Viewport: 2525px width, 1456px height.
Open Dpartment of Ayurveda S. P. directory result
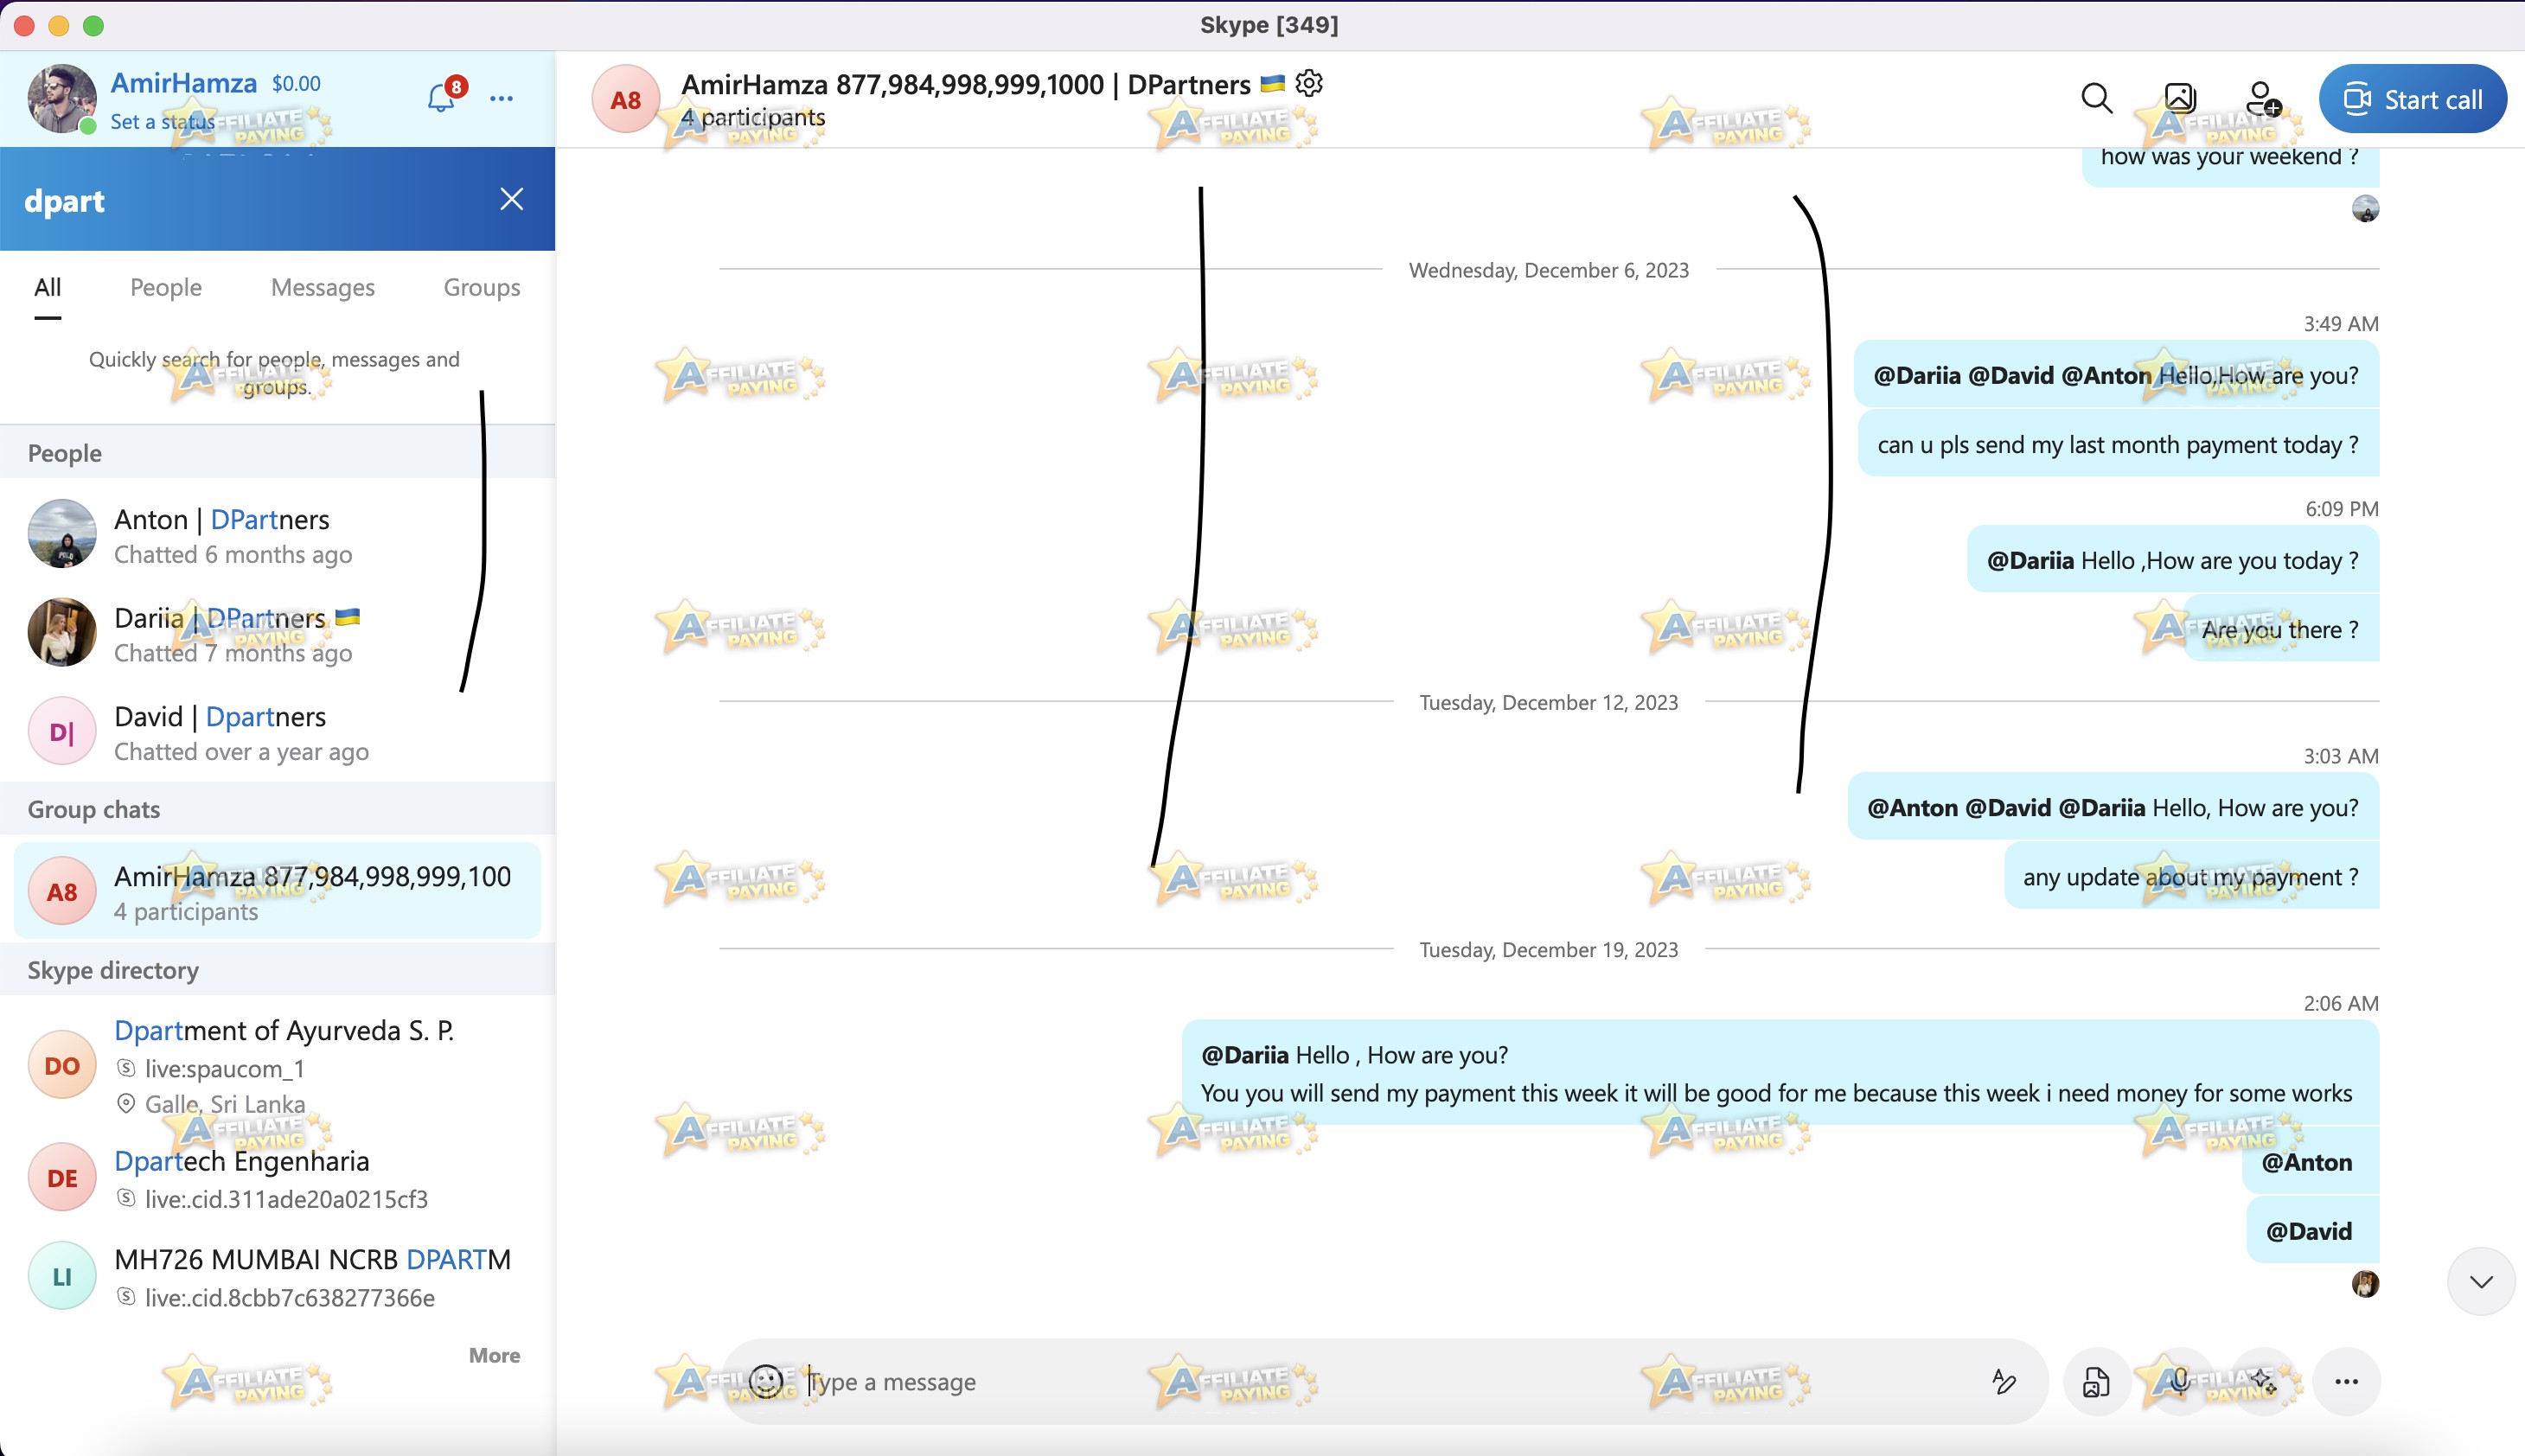click(x=278, y=1065)
